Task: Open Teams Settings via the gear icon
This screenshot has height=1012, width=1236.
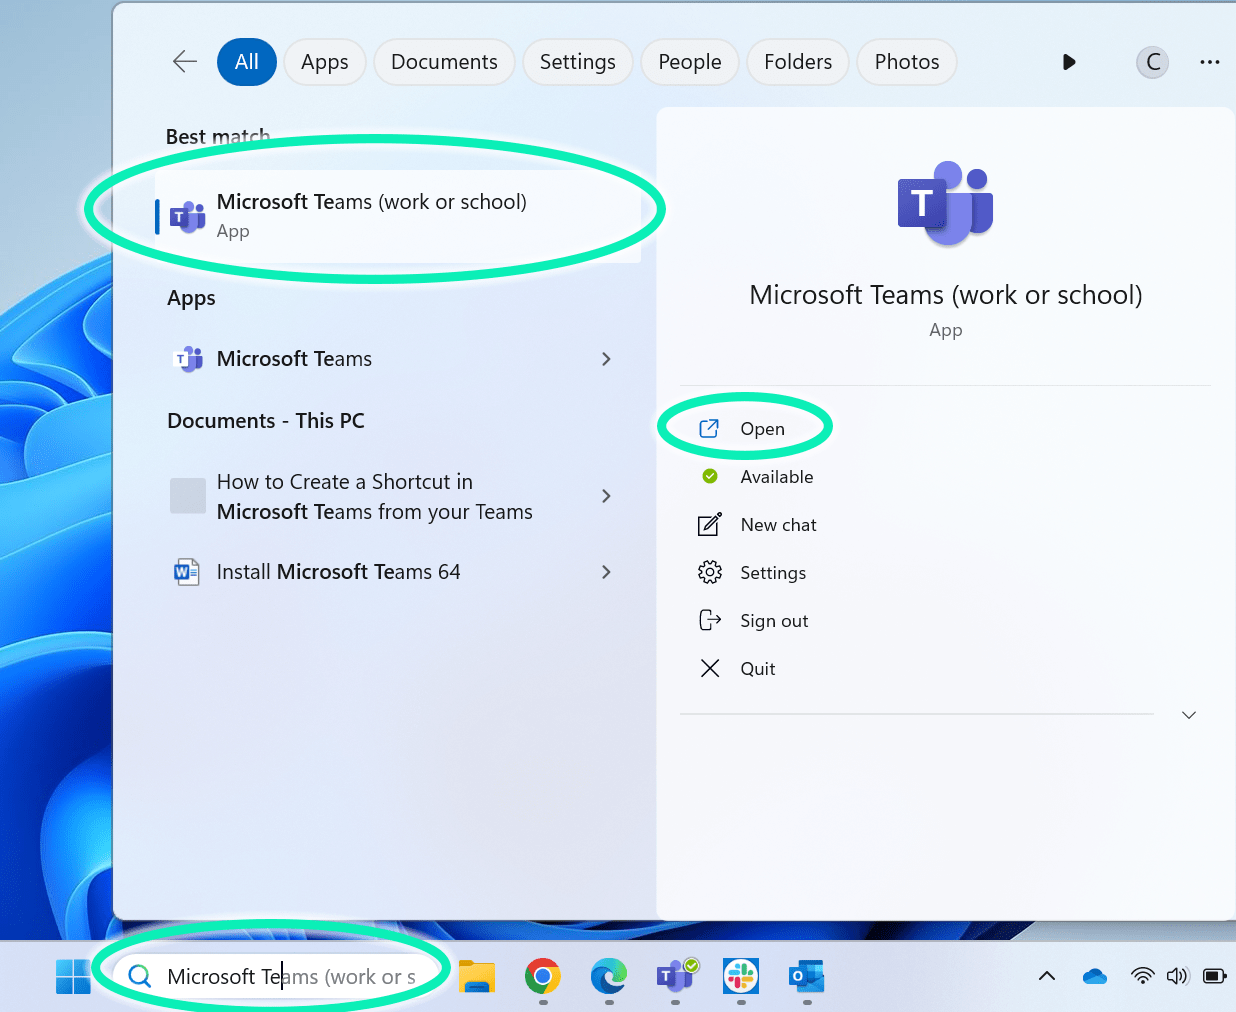Action: tap(772, 572)
